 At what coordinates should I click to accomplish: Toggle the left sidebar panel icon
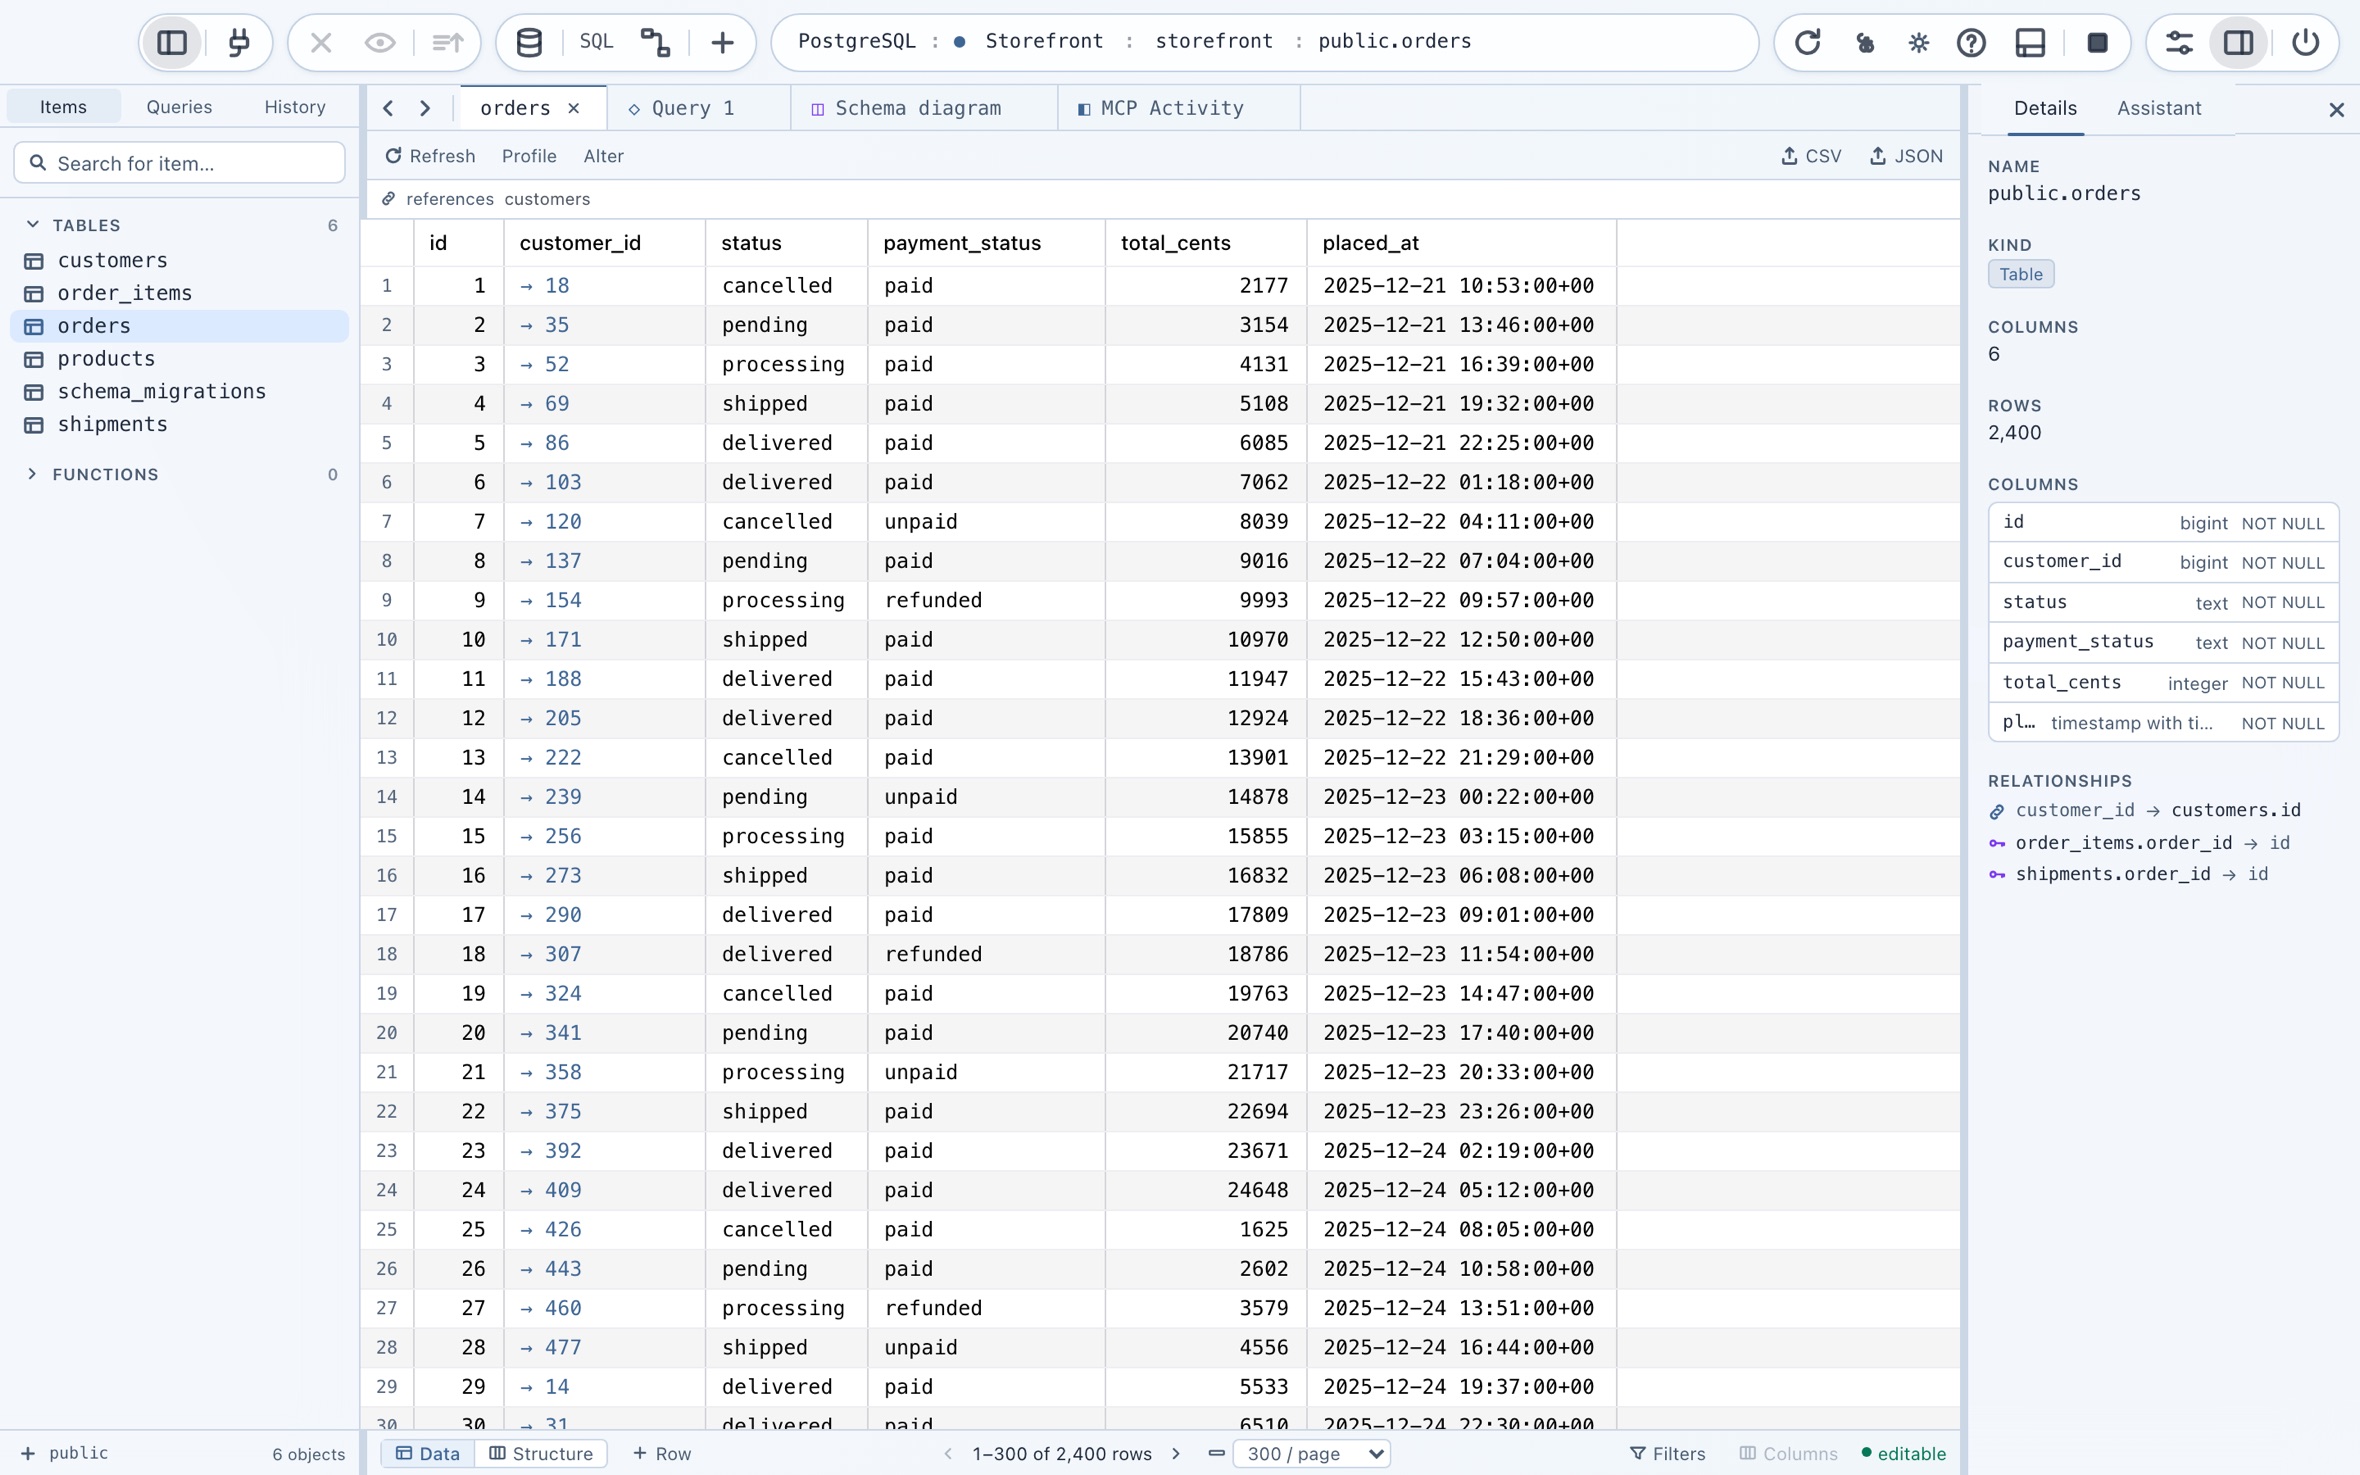click(x=172, y=42)
